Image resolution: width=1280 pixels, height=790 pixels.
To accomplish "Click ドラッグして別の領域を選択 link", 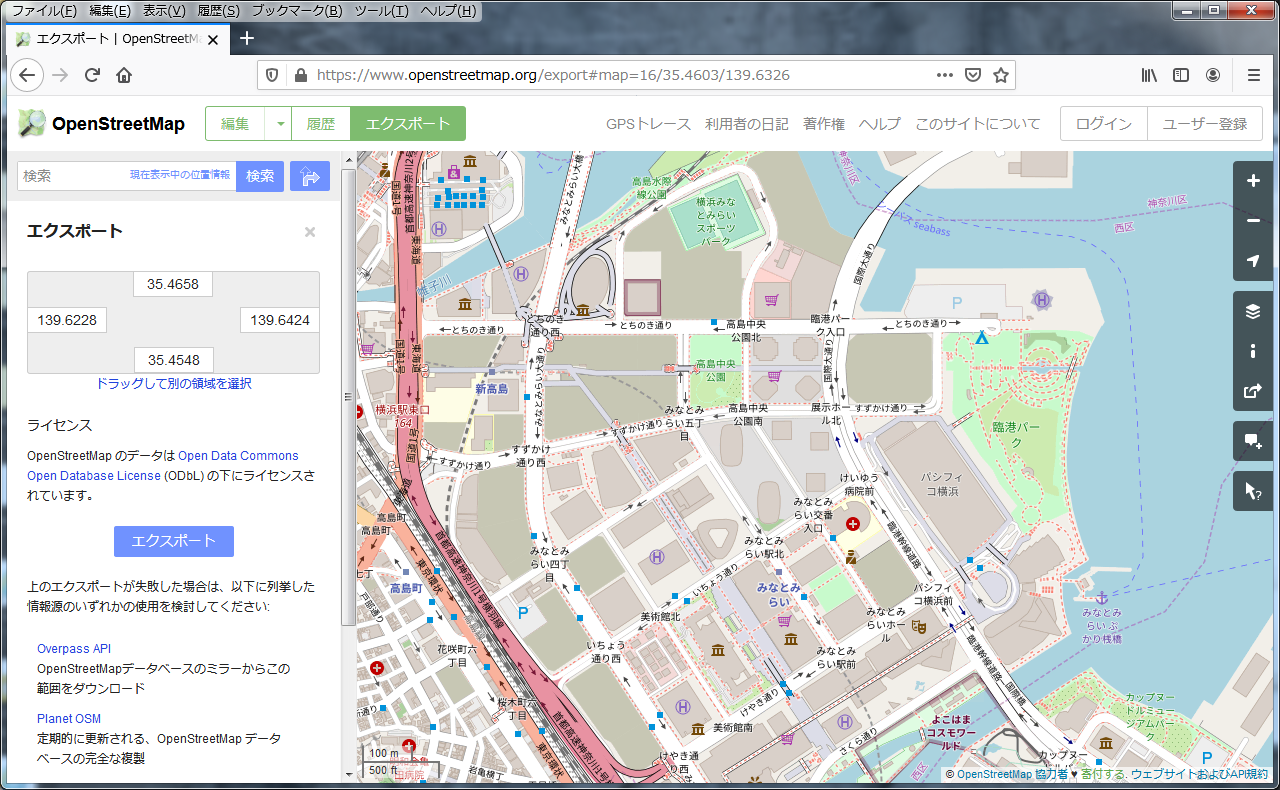I will point(174,383).
